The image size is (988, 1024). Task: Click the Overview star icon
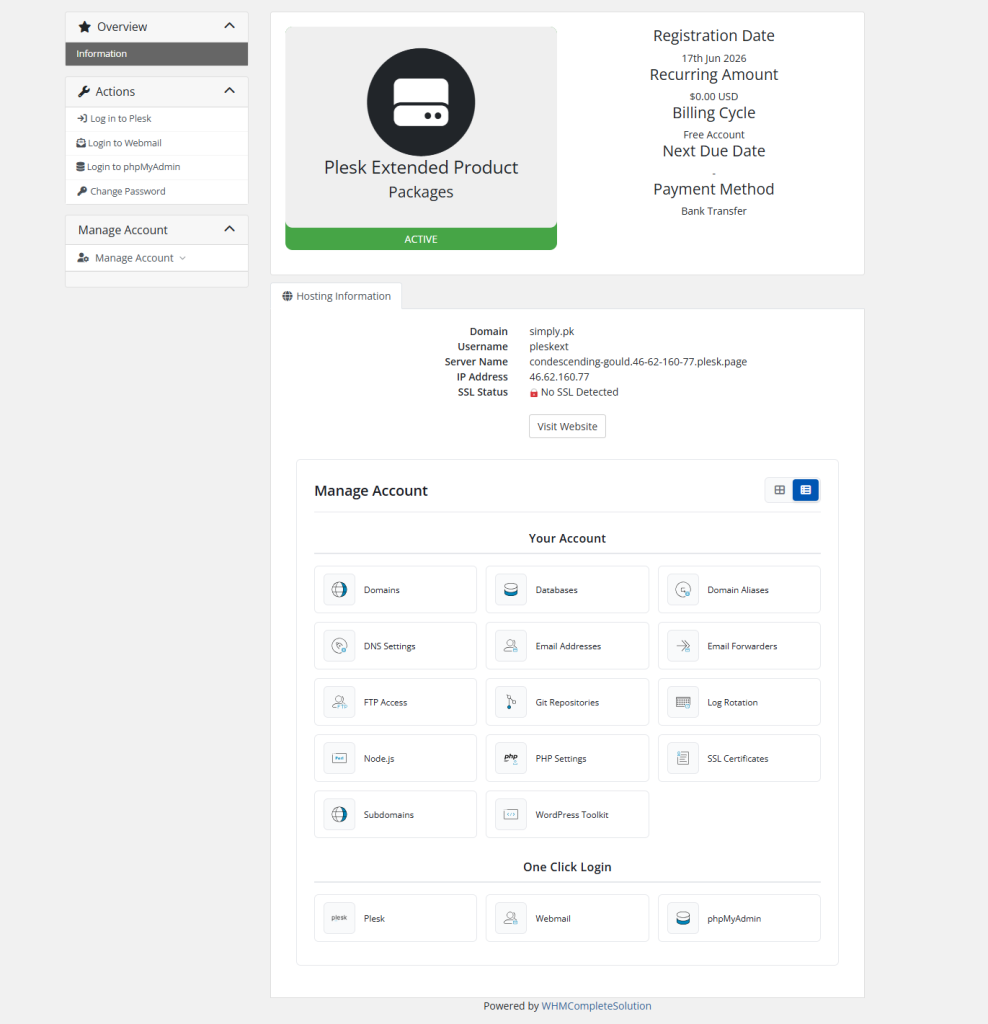point(84,27)
